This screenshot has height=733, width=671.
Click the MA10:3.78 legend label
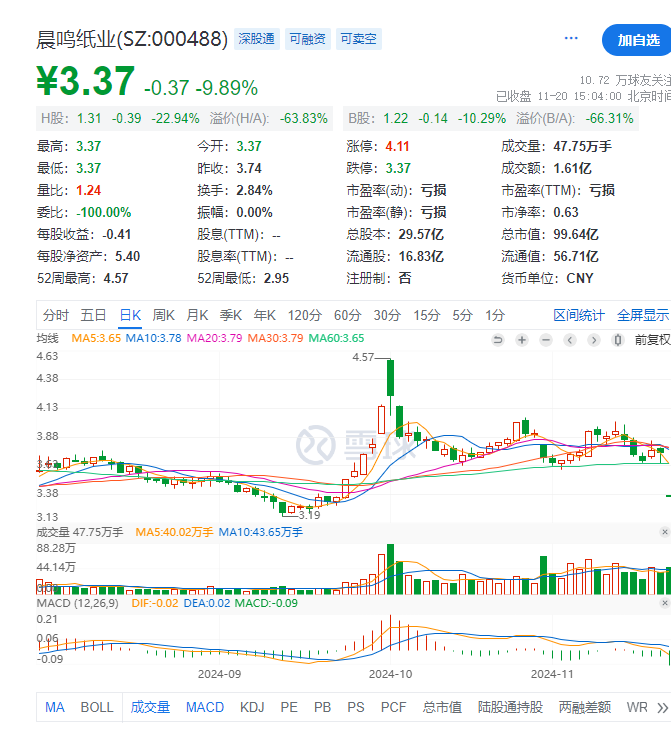153,338
